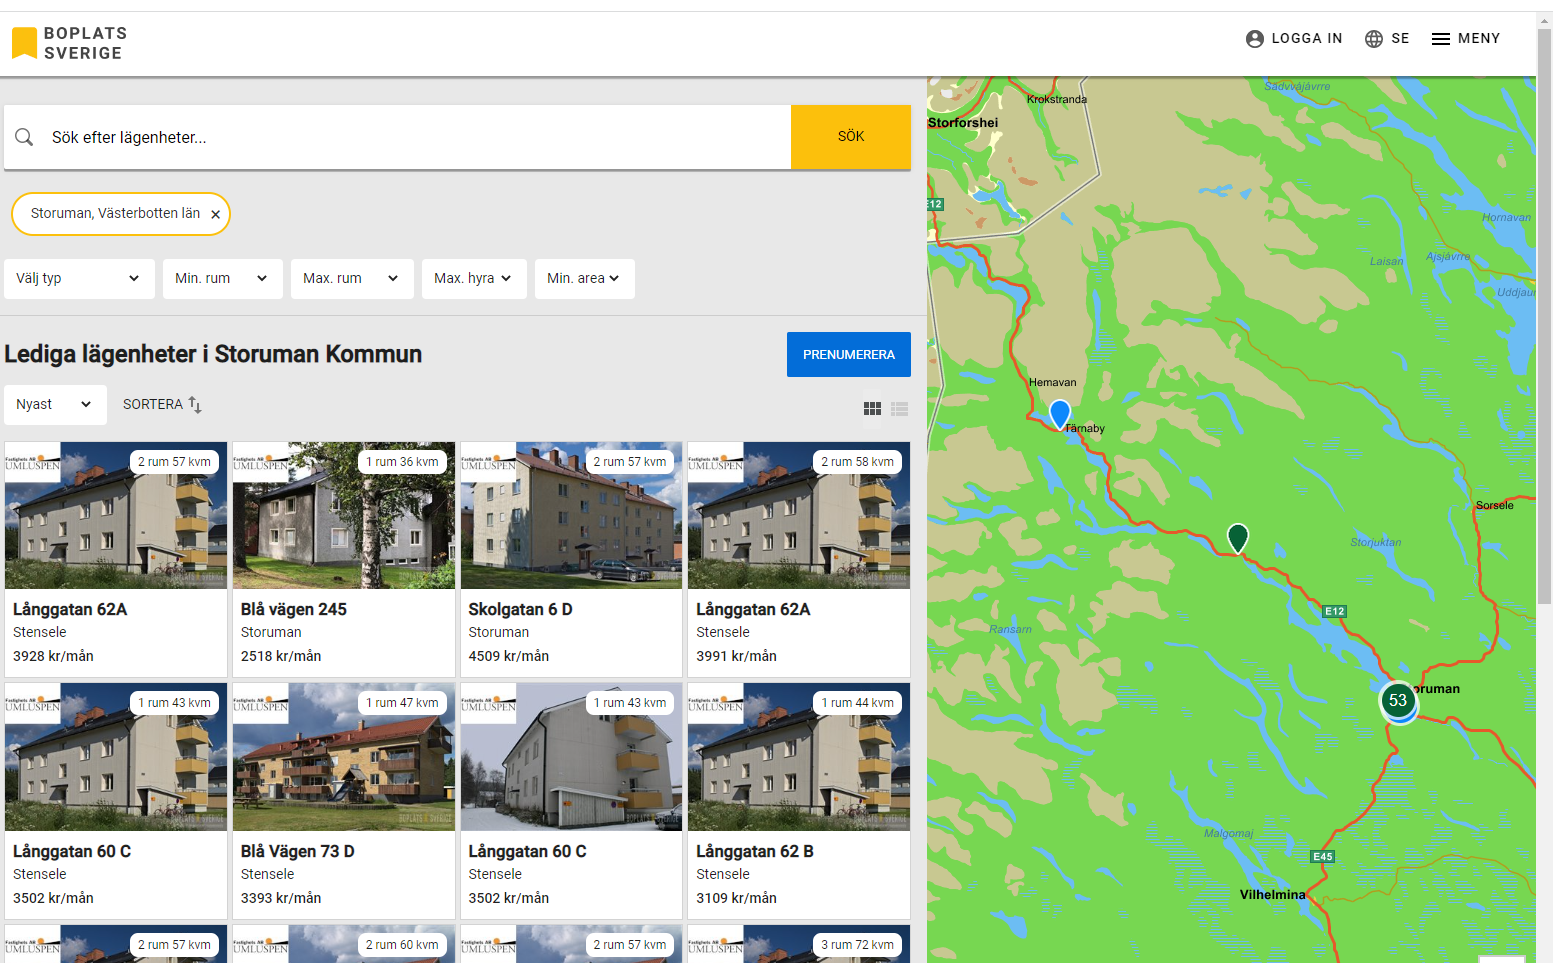
Task: Click the 2518 kr/mån price text
Action: click(x=281, y=657)
